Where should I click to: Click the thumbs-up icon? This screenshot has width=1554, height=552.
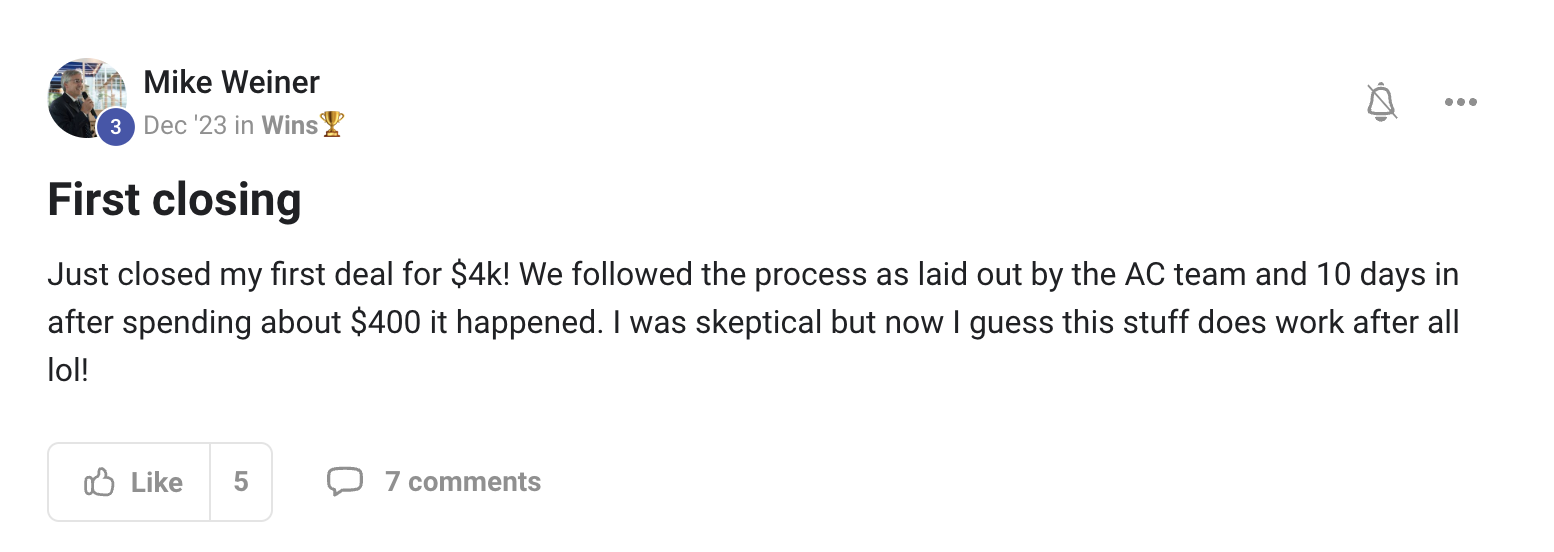pos(99,482)
